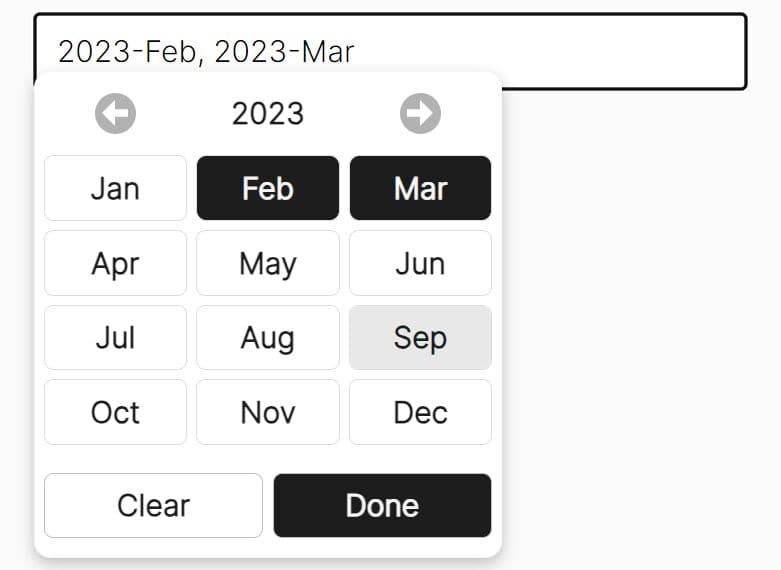Pick October in the month grid
This screenshot has width=781, height=570.
(x=115, y=412)
